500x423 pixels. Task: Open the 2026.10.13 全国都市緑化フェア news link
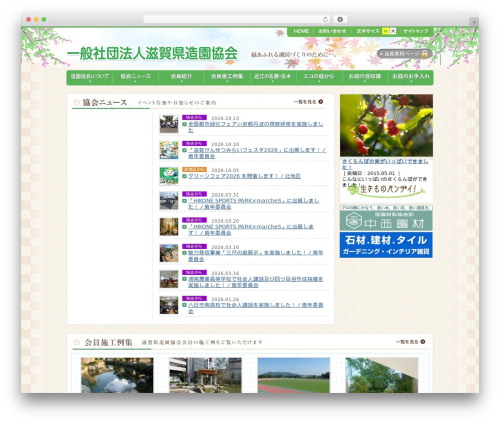[255, 127]
